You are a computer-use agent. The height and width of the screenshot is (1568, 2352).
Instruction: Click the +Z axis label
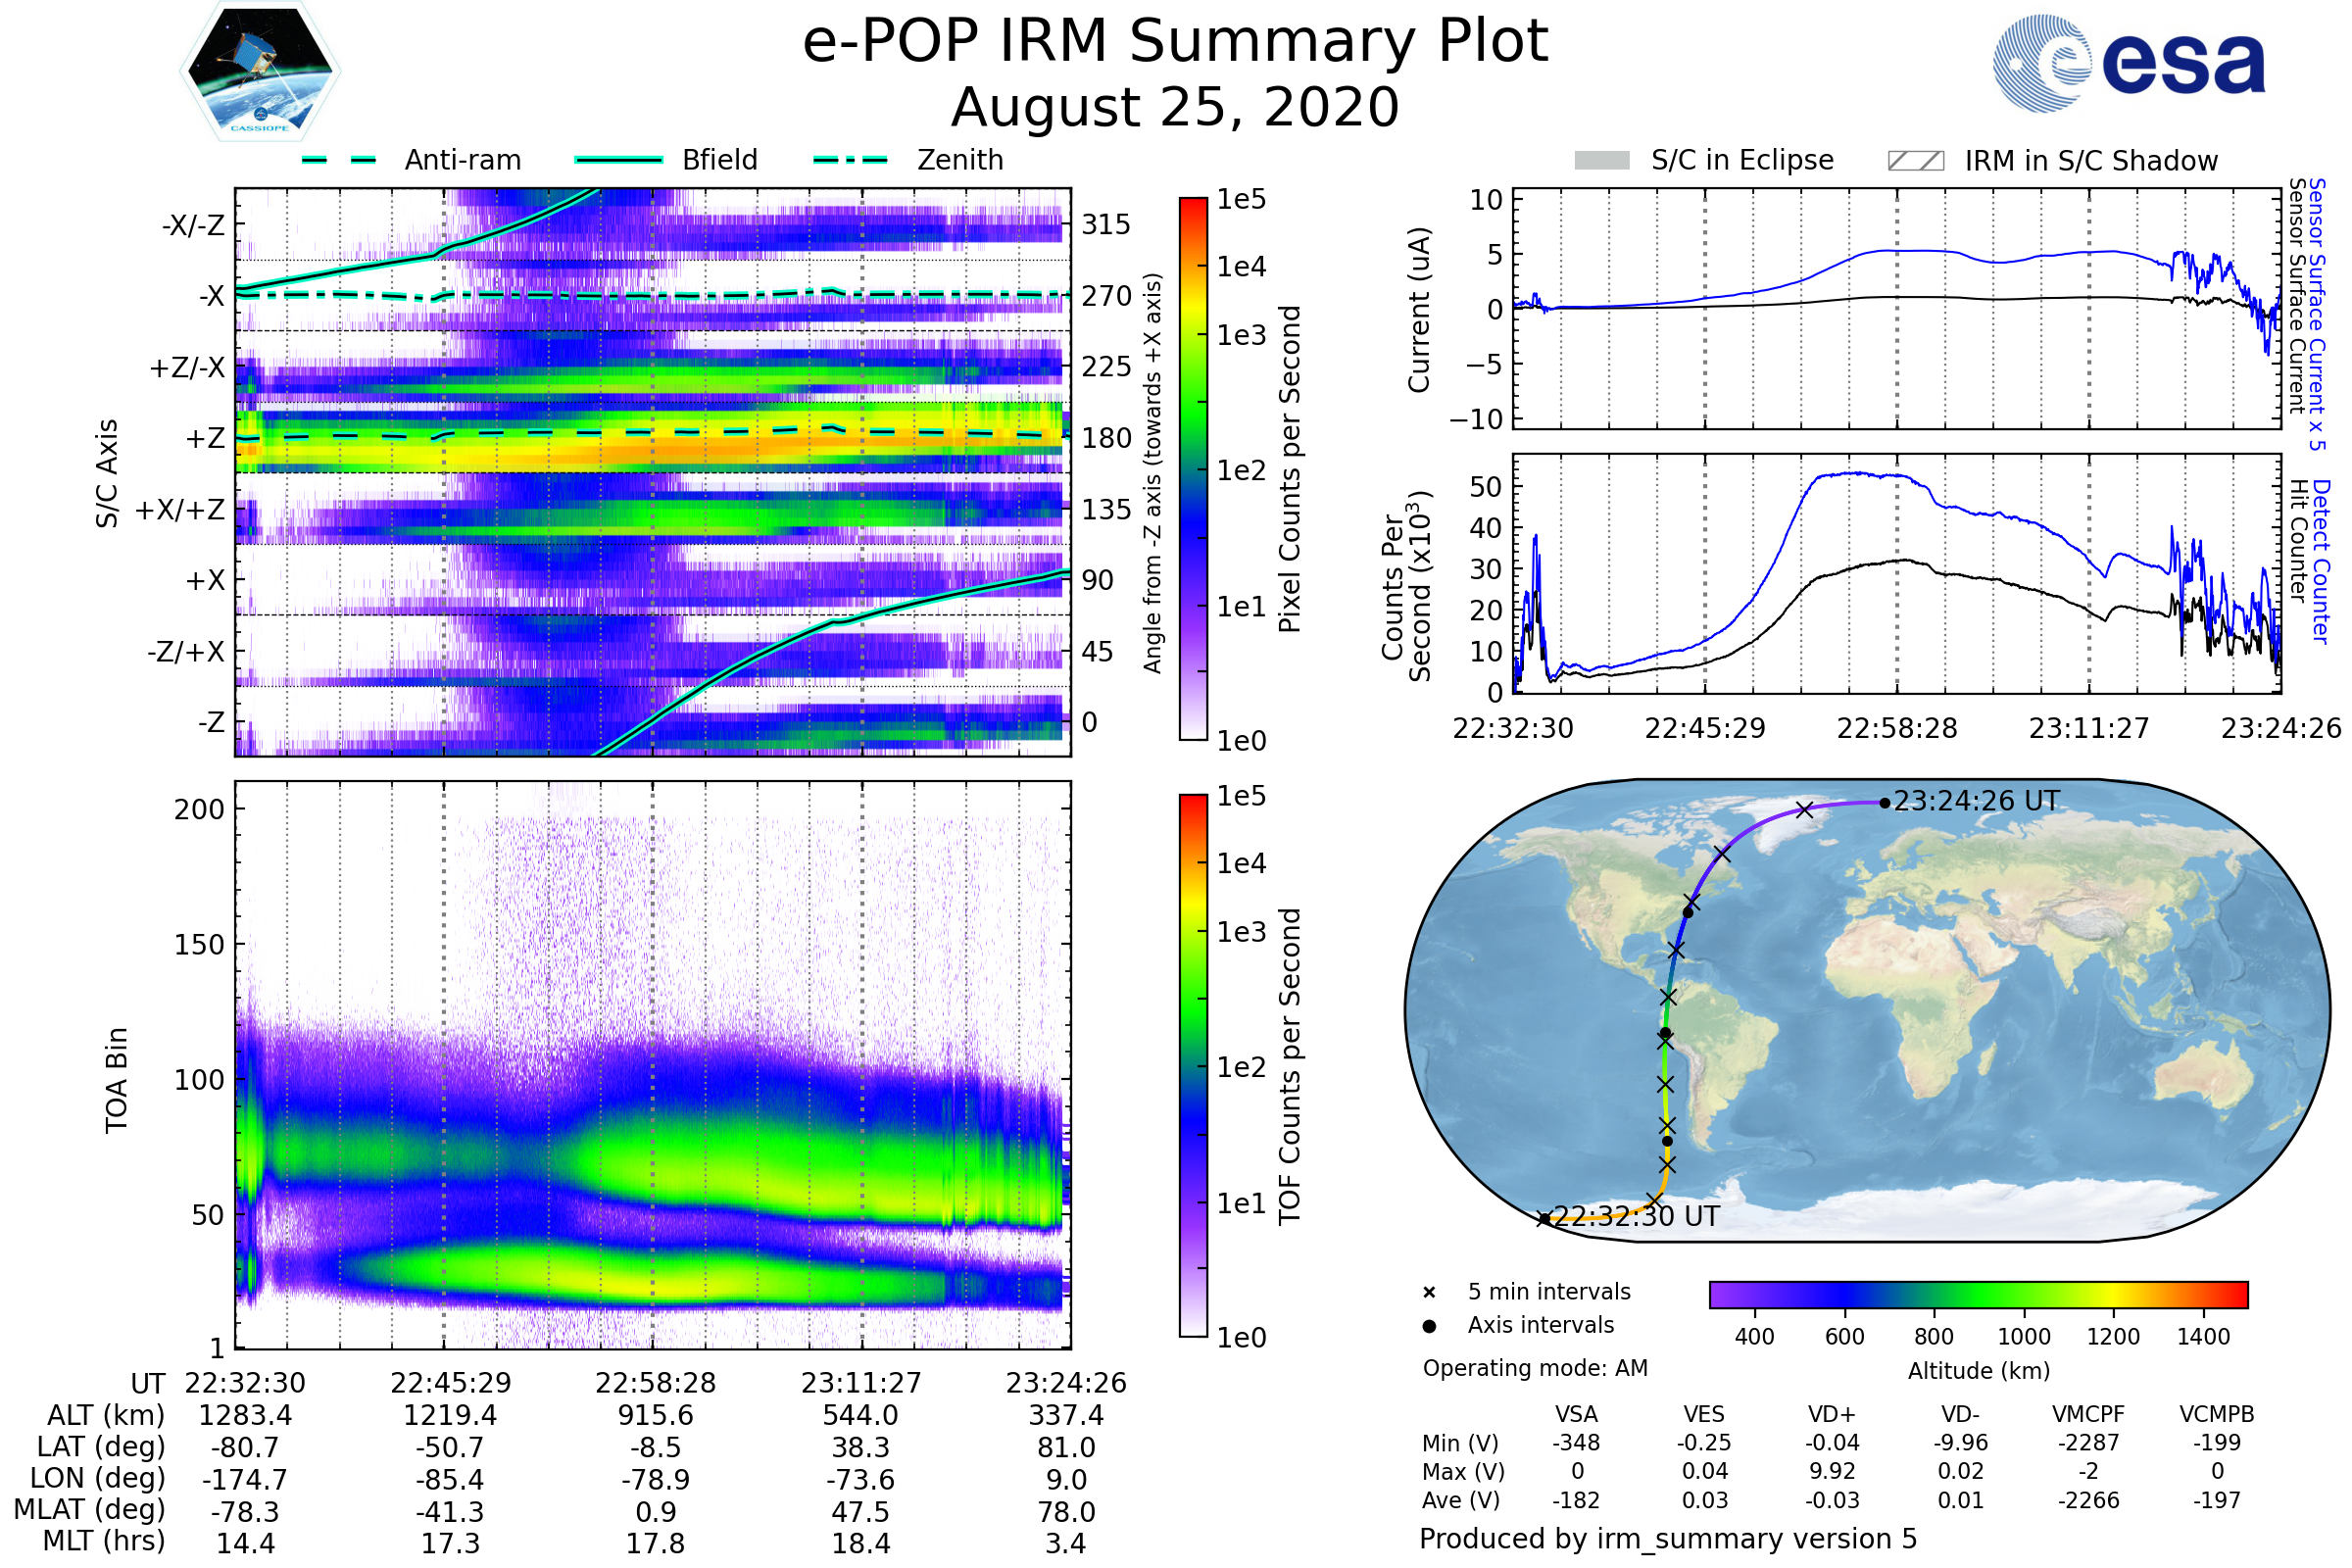click(205, 439)
